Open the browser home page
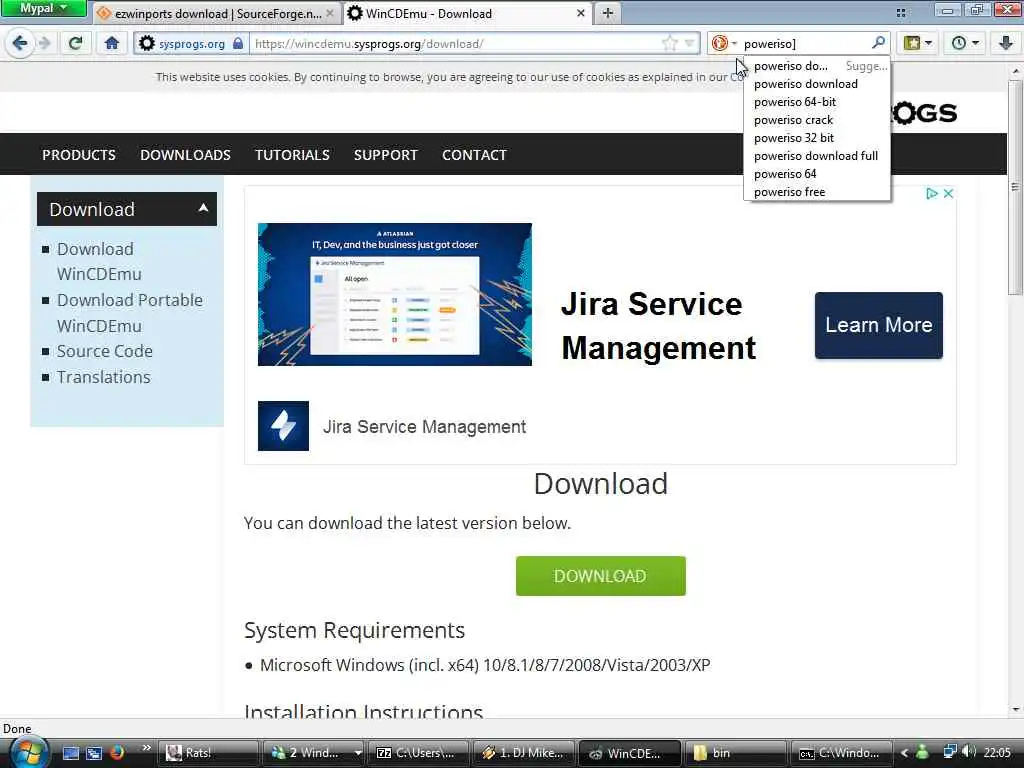 coord(112,44)
